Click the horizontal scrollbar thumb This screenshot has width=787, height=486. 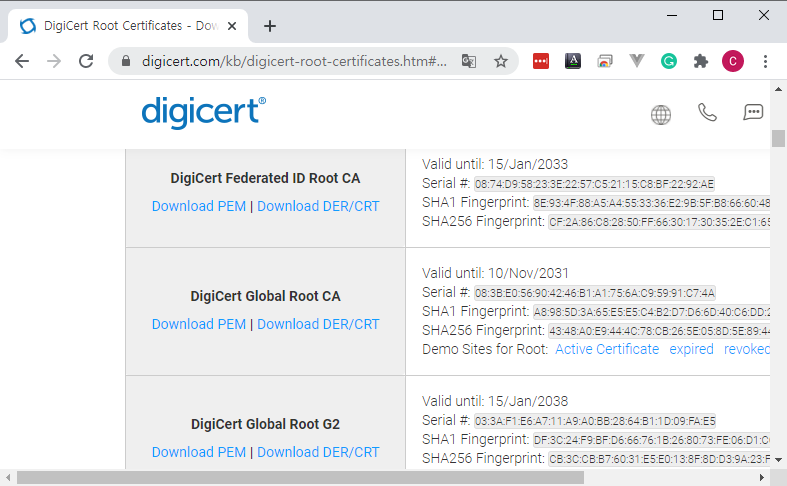[300, 477]
